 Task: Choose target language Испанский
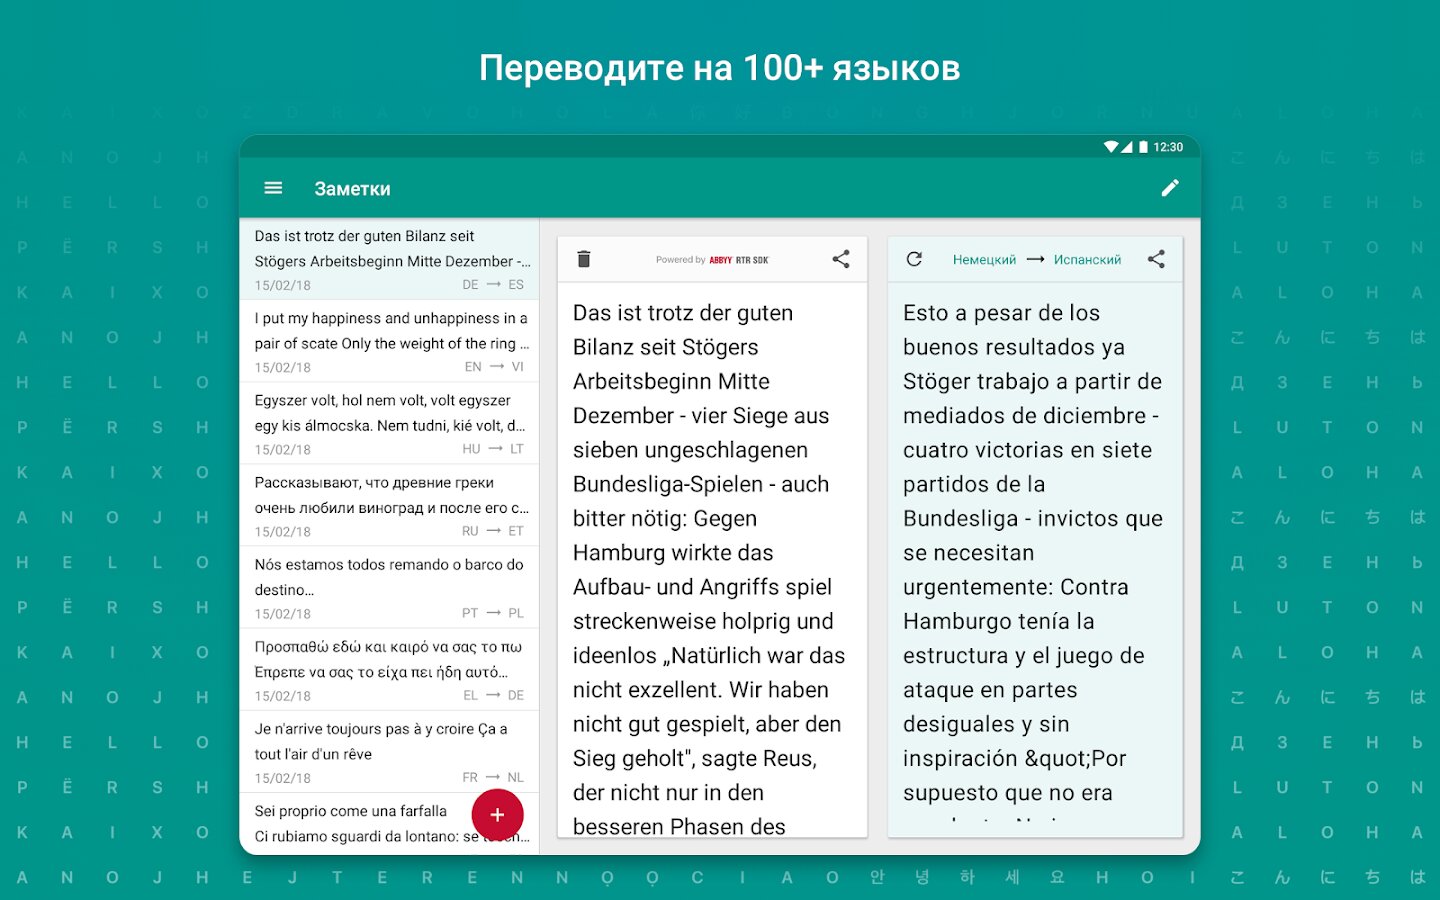[x=1087, y=260]
